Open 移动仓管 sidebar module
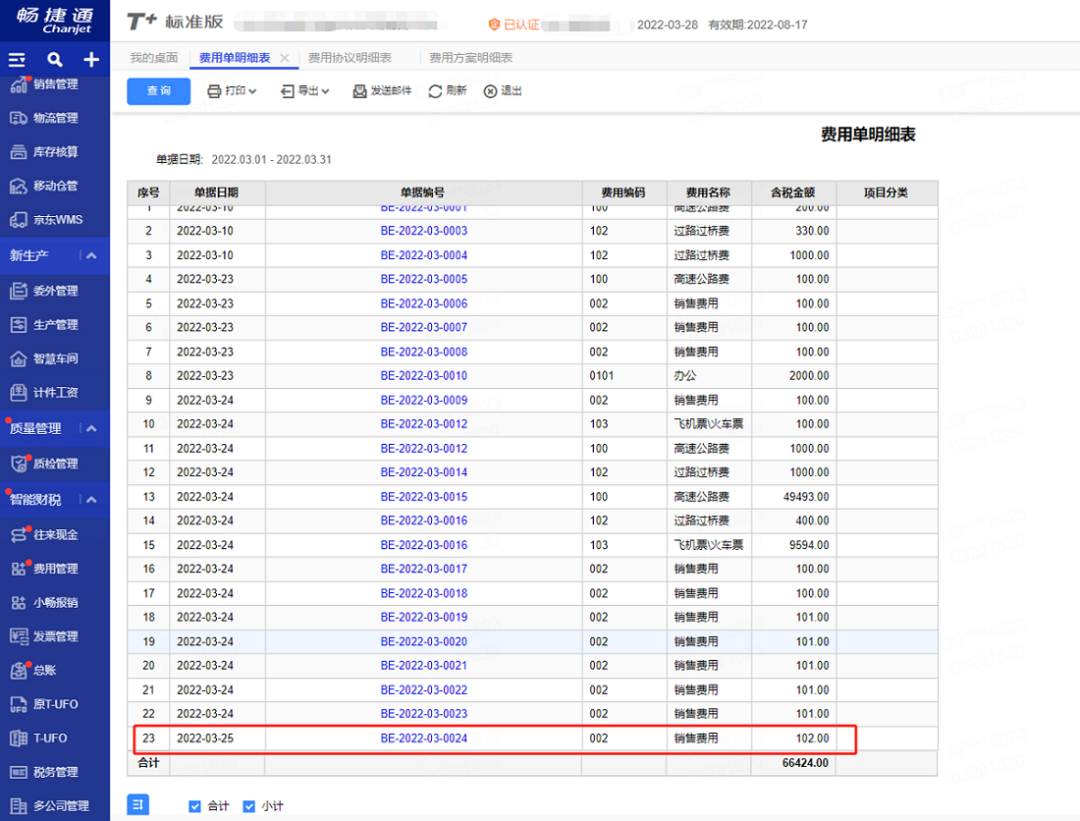The width and height of the screenshot is (1080, 821). (x=44, y=186)
